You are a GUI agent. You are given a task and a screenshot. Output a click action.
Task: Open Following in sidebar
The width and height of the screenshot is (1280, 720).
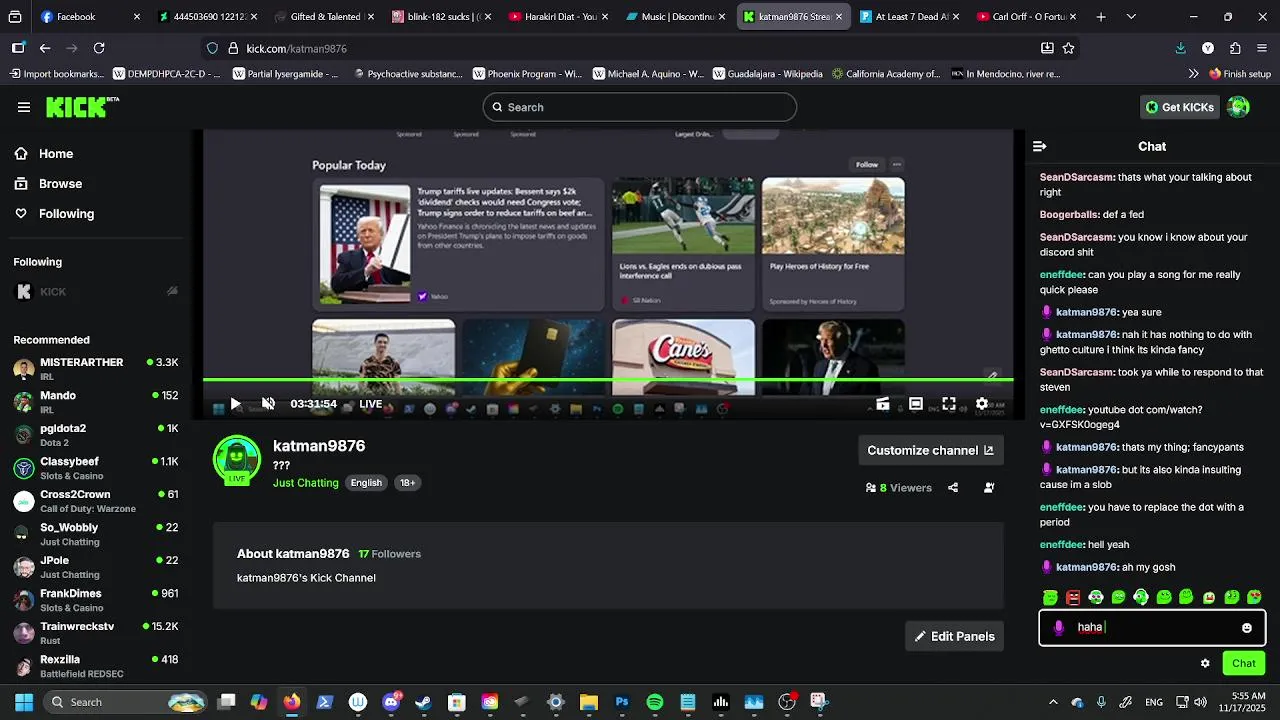pos(66,214)
